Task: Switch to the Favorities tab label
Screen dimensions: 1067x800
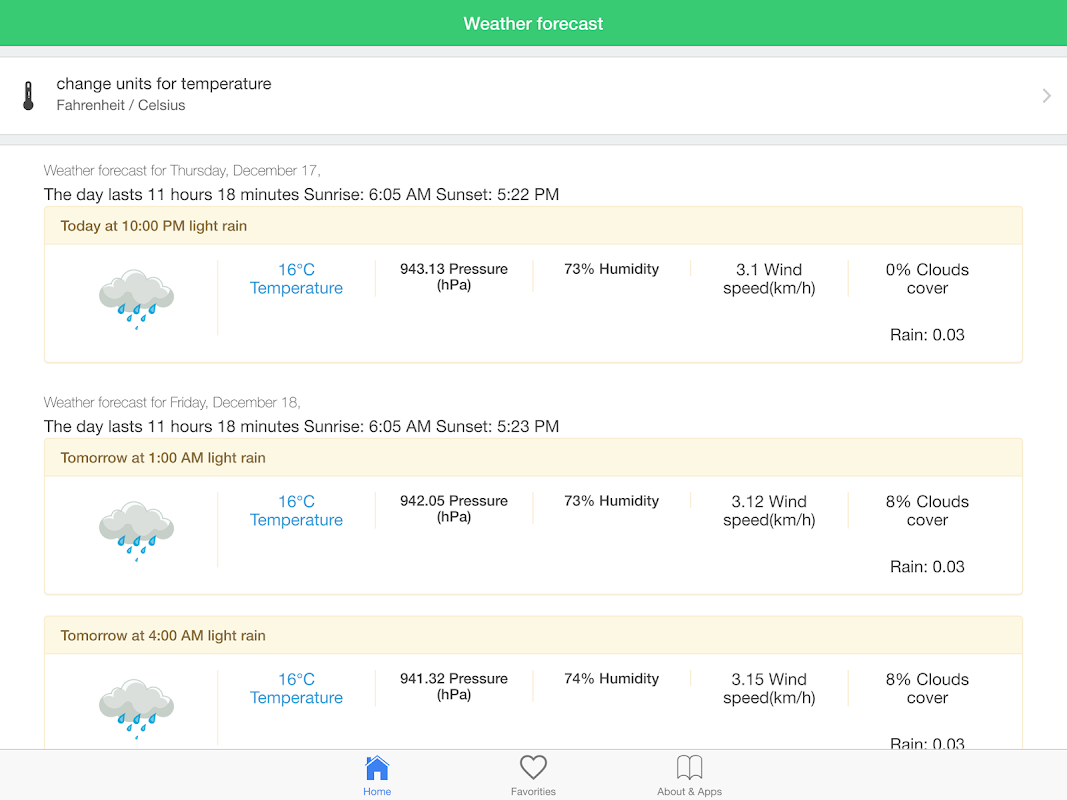Action: click(x=533, y=792)
